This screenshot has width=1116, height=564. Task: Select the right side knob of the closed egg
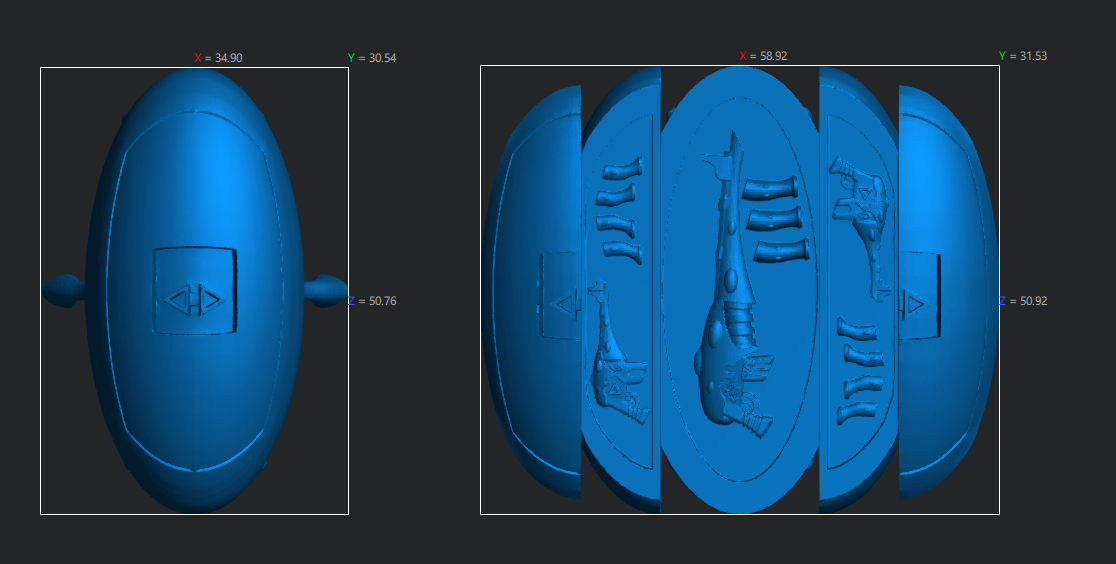325,290
